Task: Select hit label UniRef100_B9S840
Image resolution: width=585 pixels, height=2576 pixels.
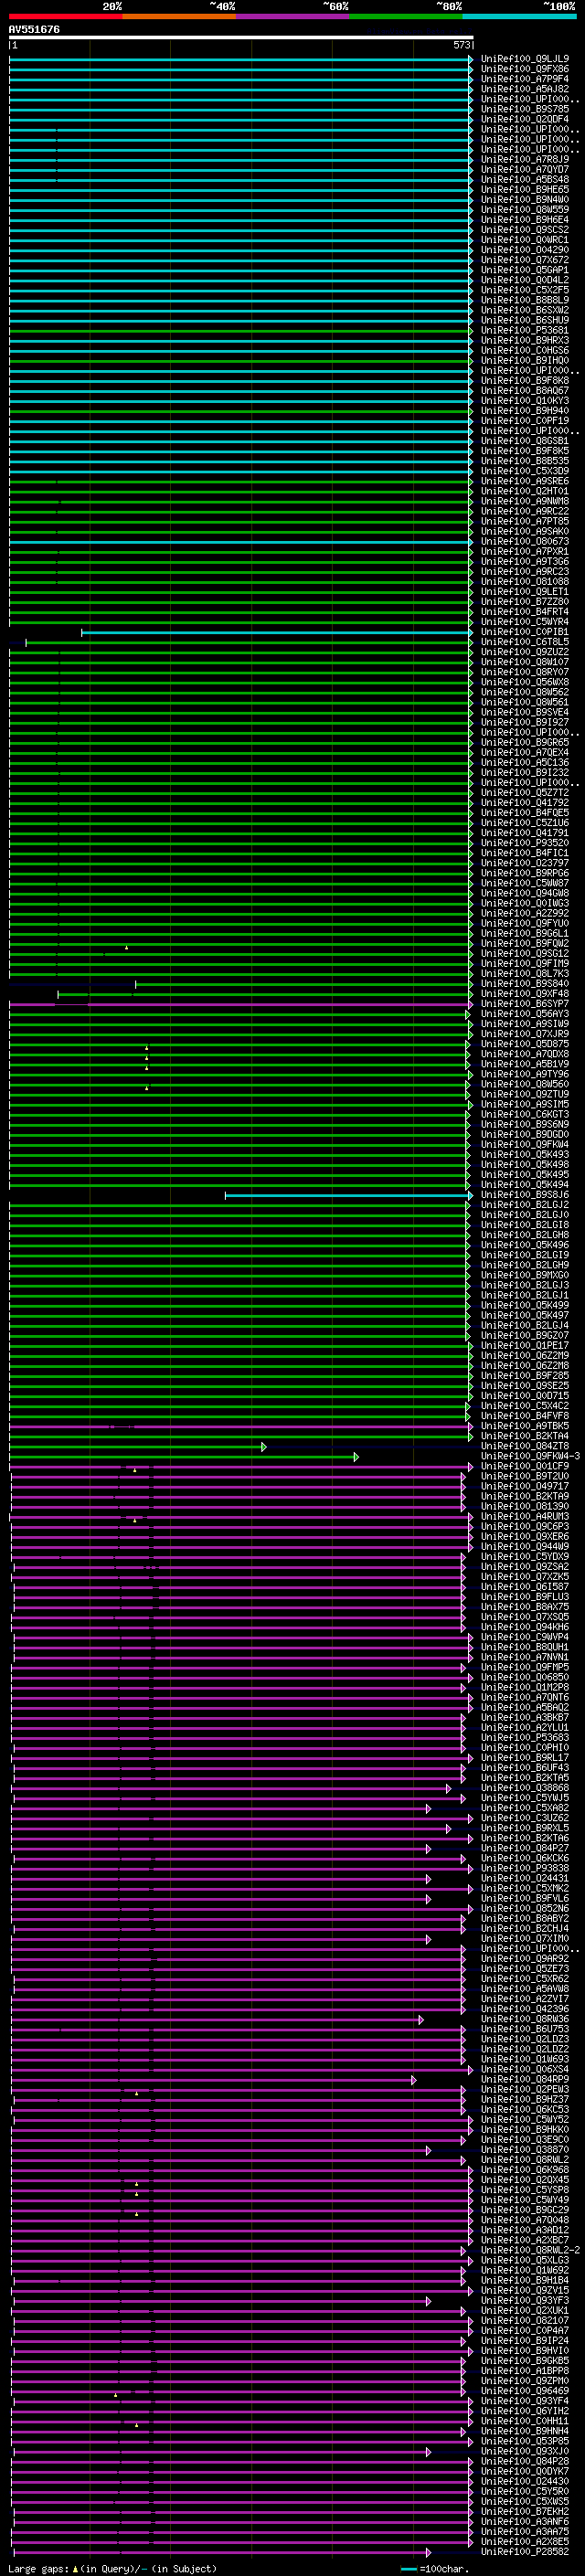Action: 525,984
